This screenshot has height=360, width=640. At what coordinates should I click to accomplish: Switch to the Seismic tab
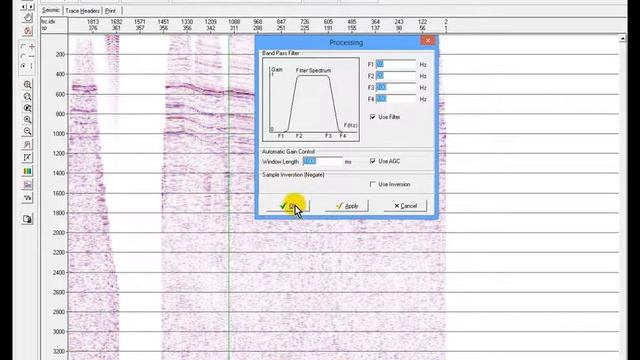(51, 10)
